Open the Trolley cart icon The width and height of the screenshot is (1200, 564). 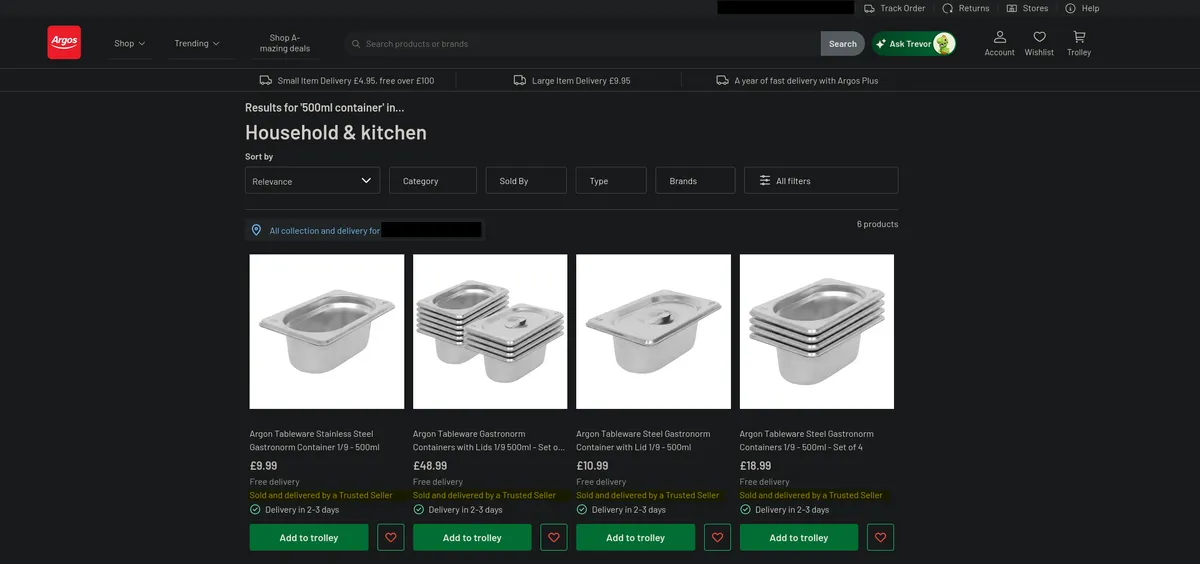1079,37
